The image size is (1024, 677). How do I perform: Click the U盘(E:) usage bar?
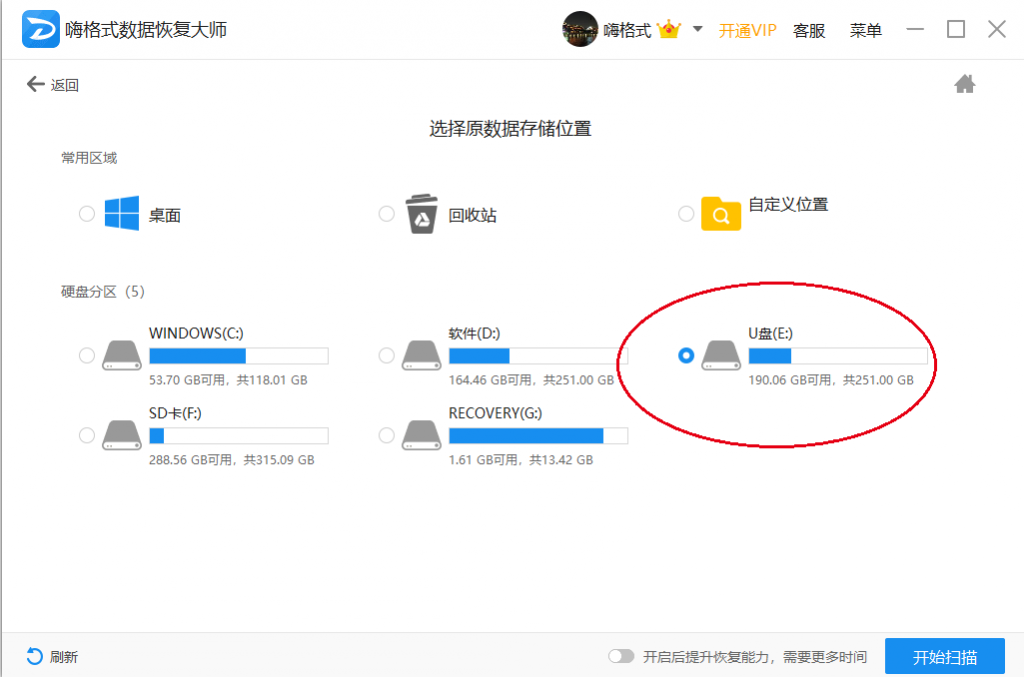pos(838,356)
